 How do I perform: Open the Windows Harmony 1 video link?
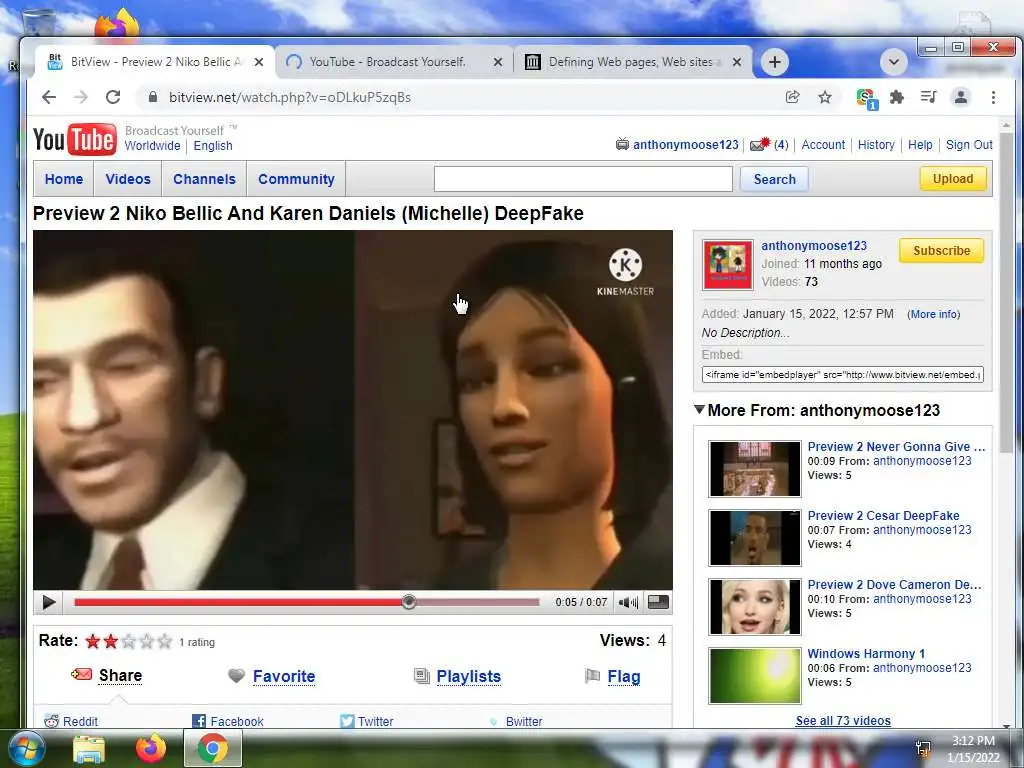tap(866, 653)
